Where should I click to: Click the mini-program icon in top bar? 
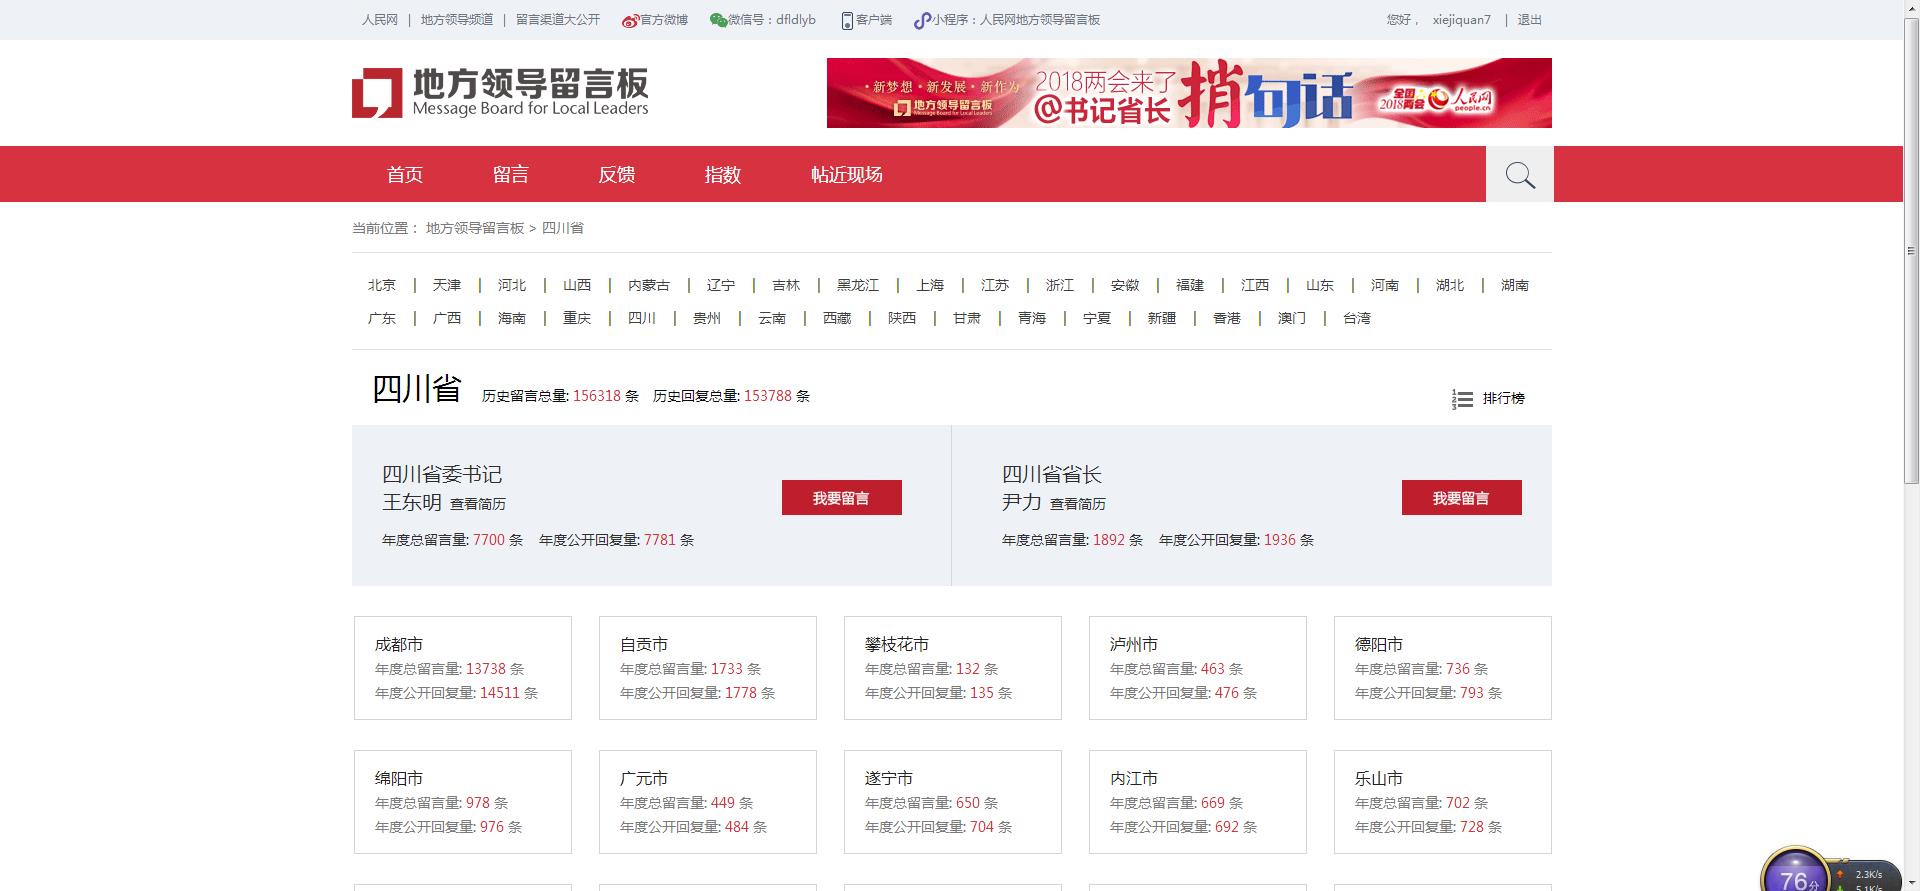point(921,20)
